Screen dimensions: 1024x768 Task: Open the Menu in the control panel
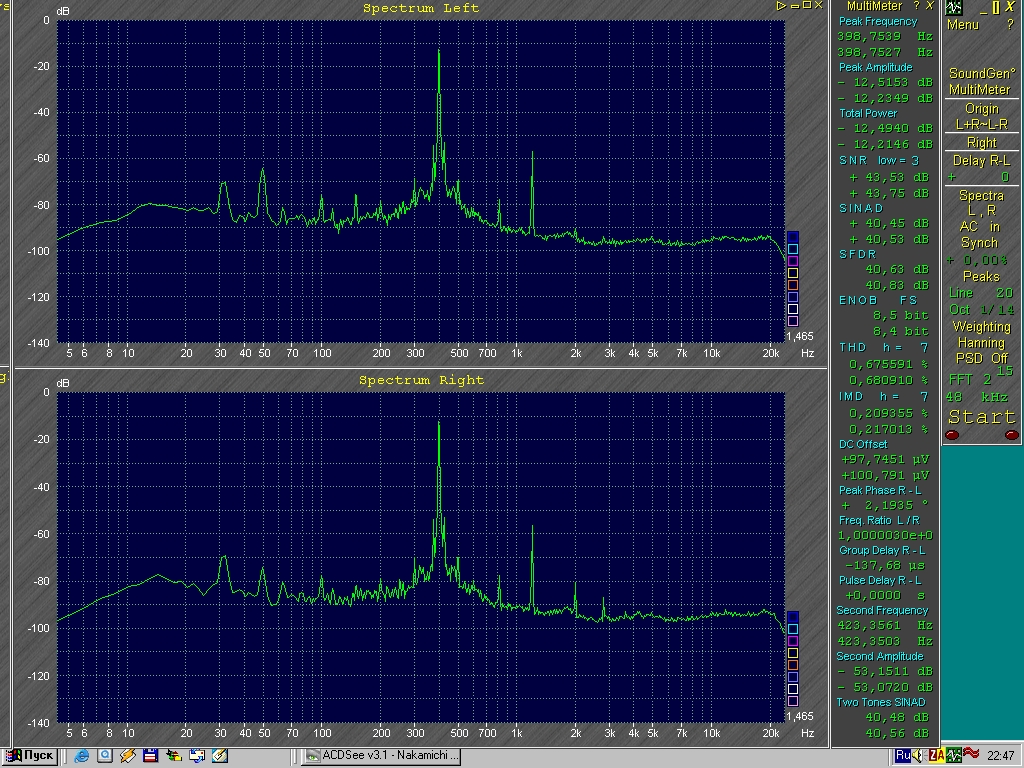[x=963, y=25]
